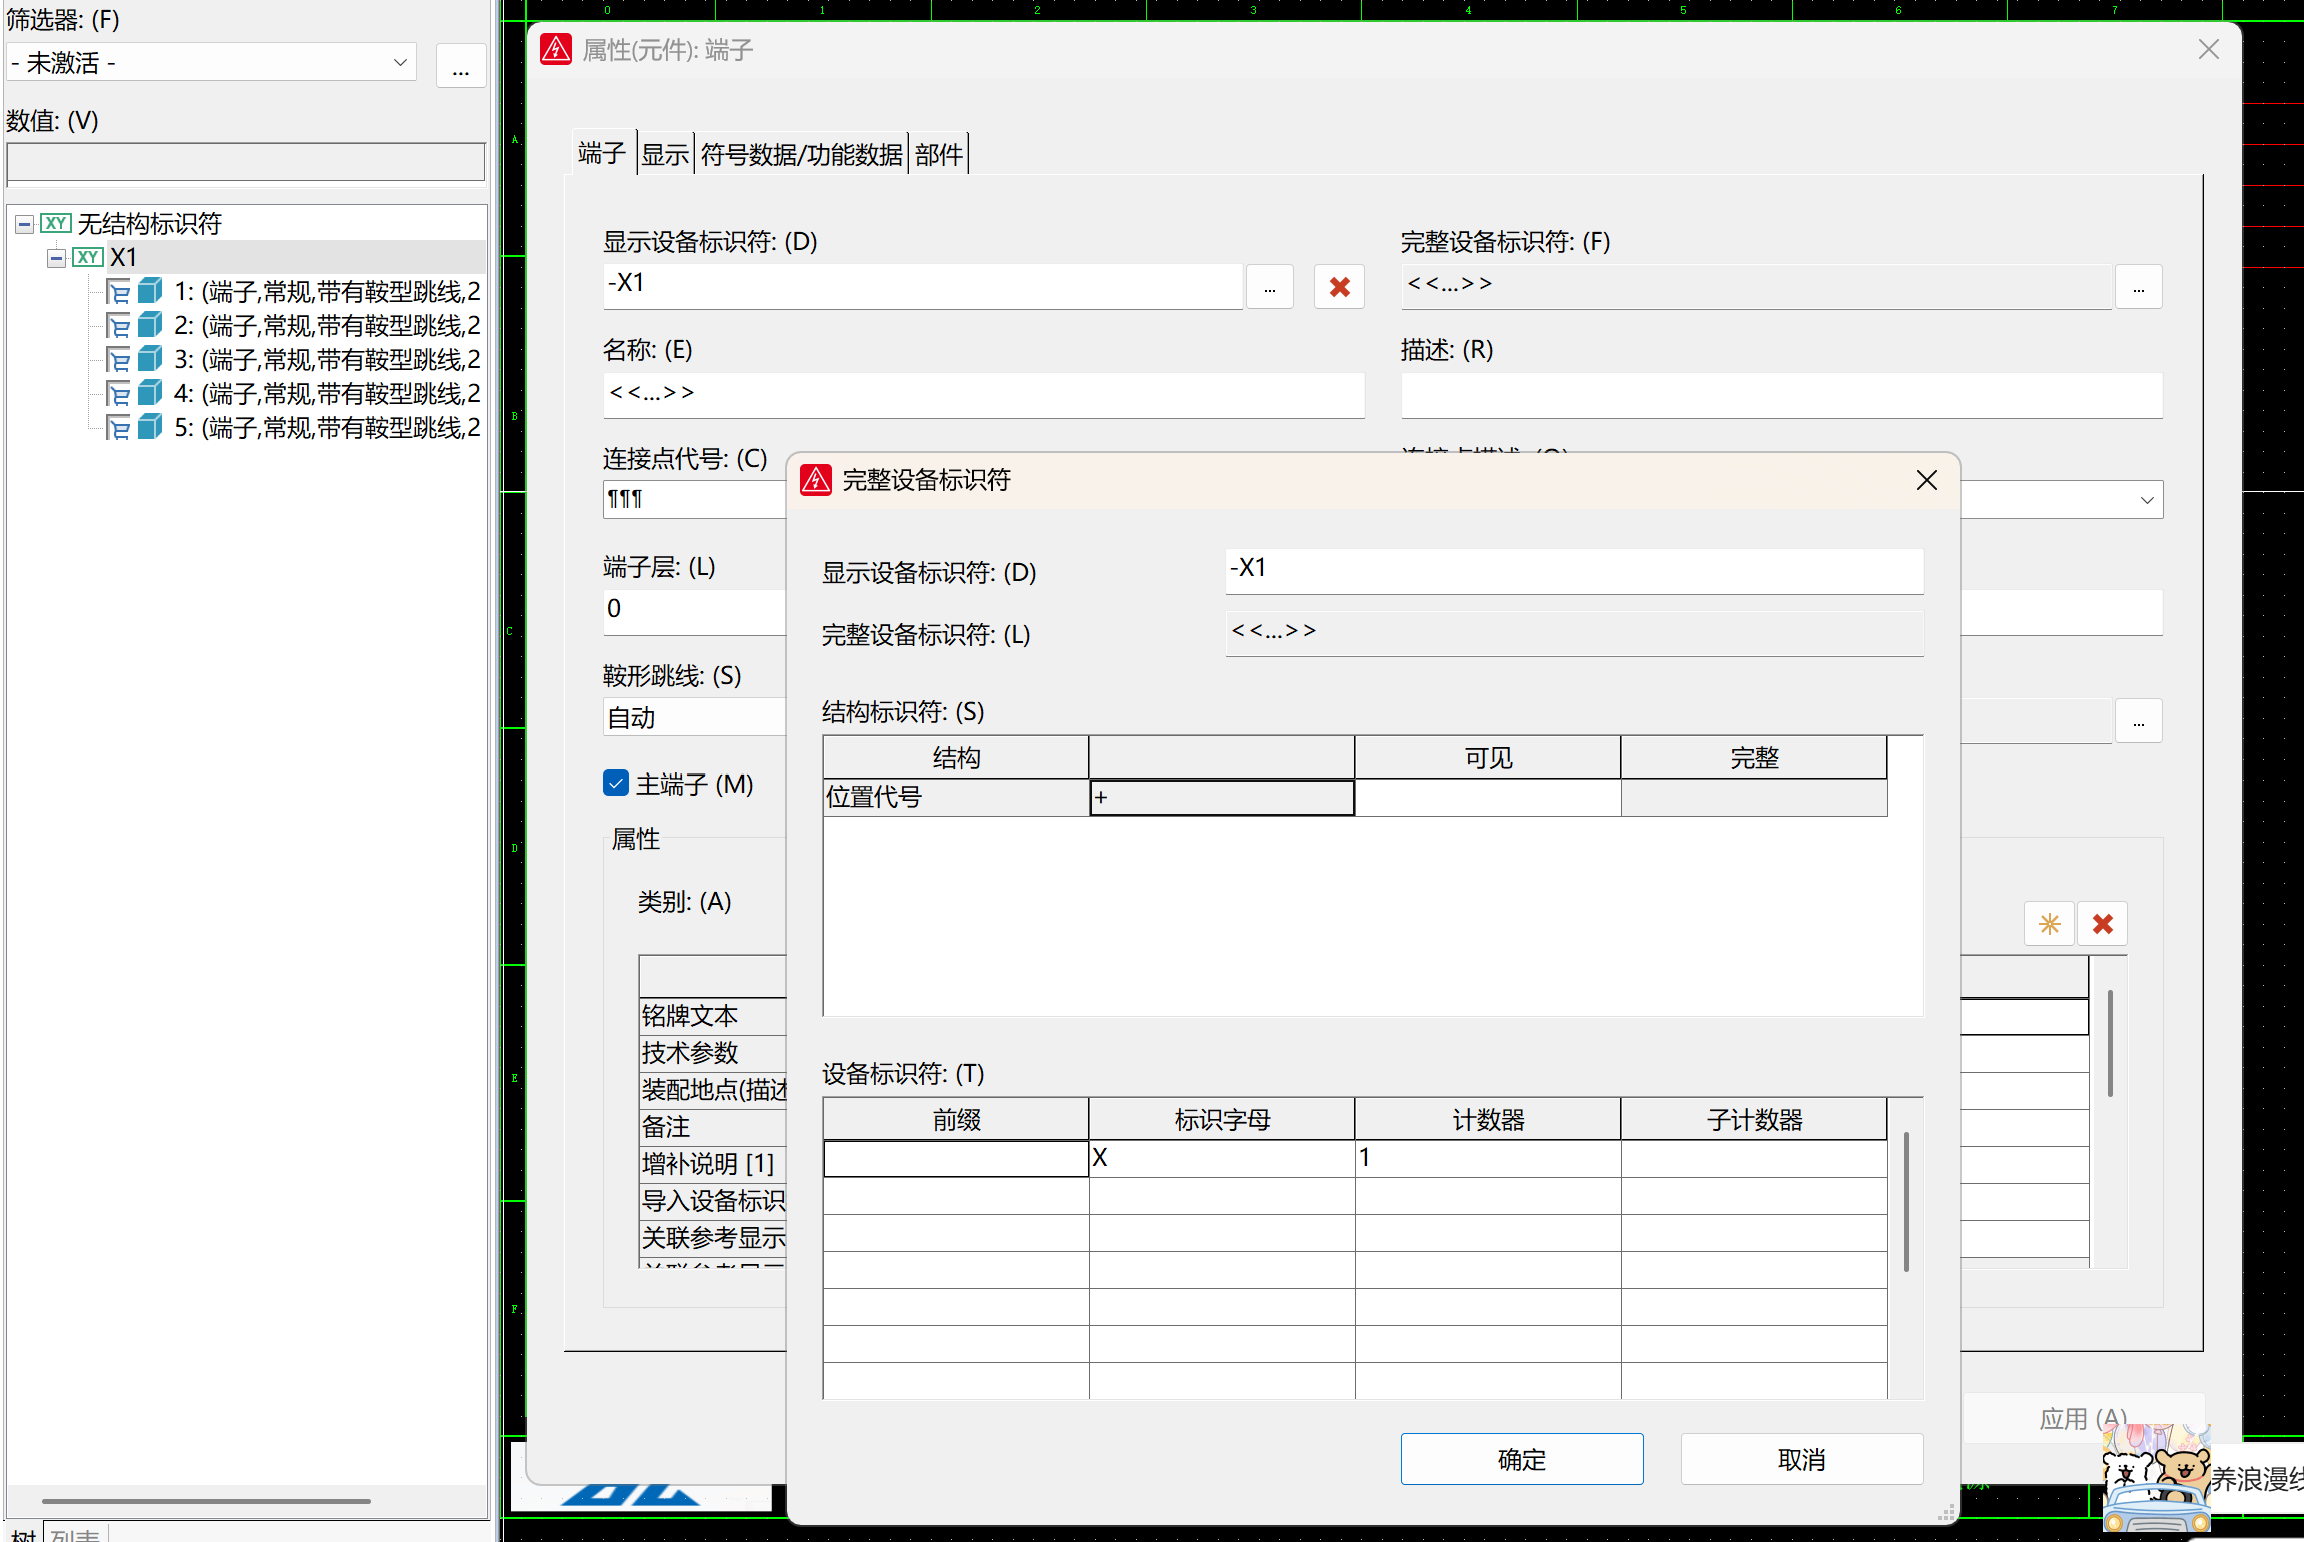Screen dimensions: 2304x1542
Task: Click the 确定 button
Action: click(x=1521, y=1459)
